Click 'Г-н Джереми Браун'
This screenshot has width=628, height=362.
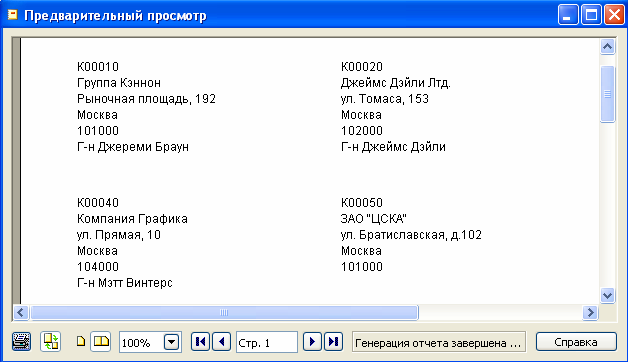133,147
